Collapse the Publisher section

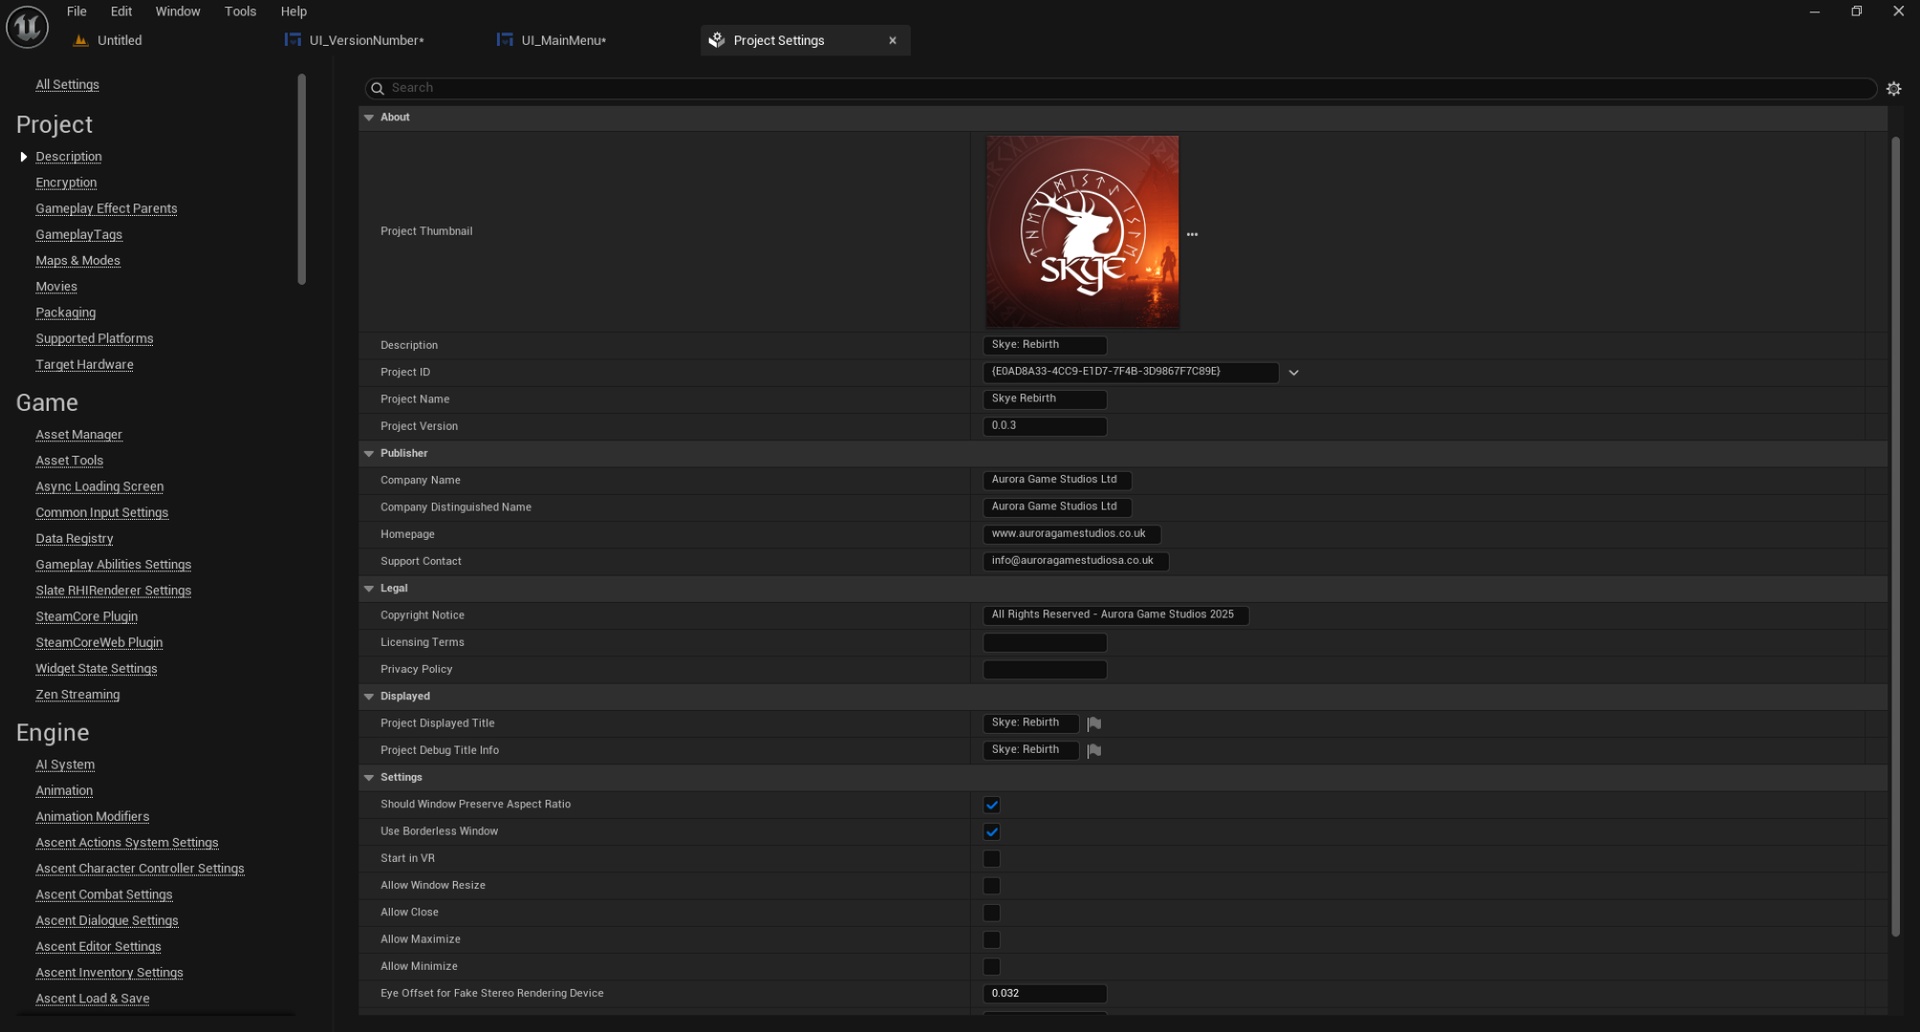pos(369,453)
